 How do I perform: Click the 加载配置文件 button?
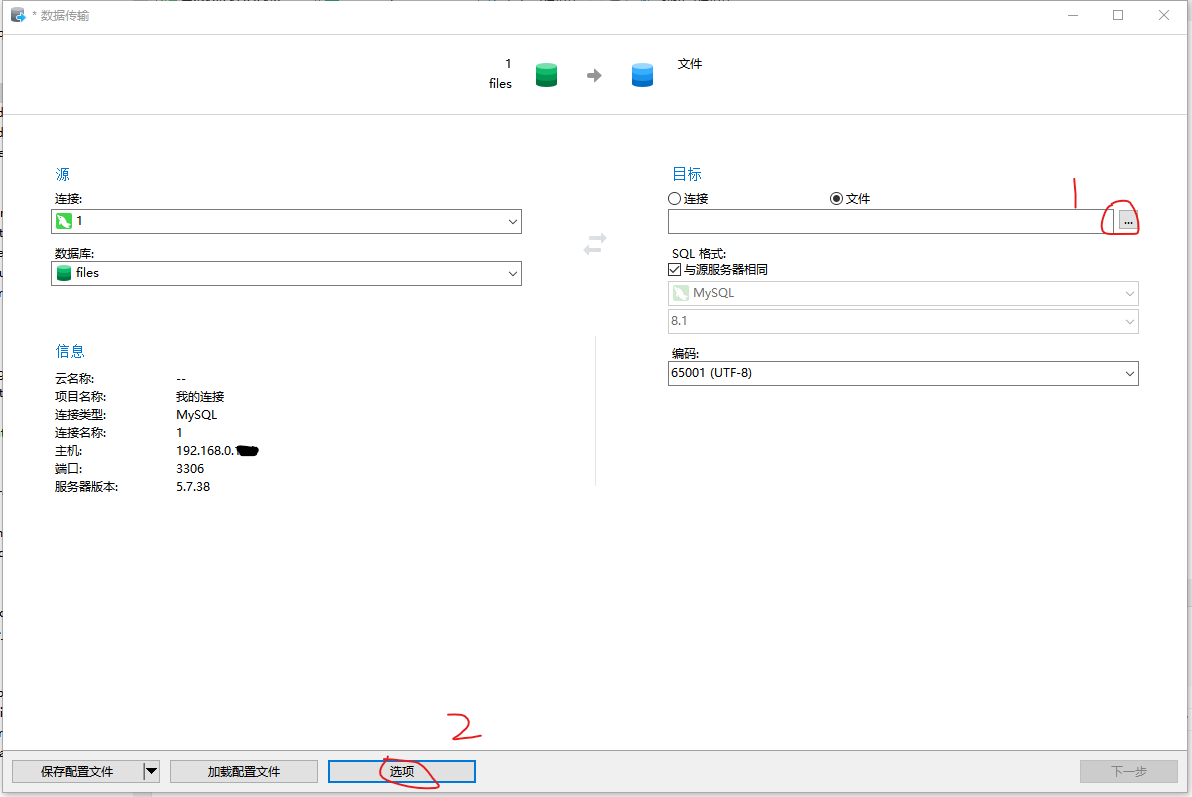pos(243,771)
